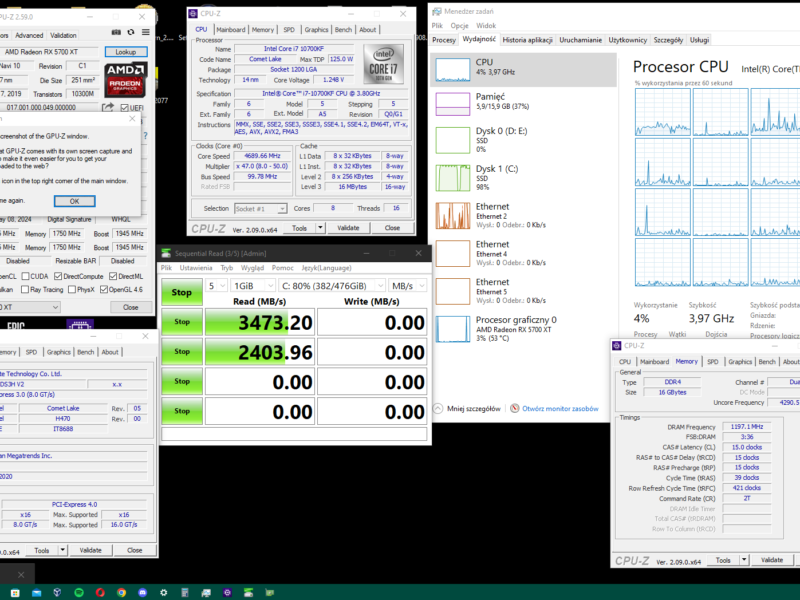Open Tools dropdown arrow in CPU-Z CPU window
This screenshot has height=600, width=800.
point(320,228)
